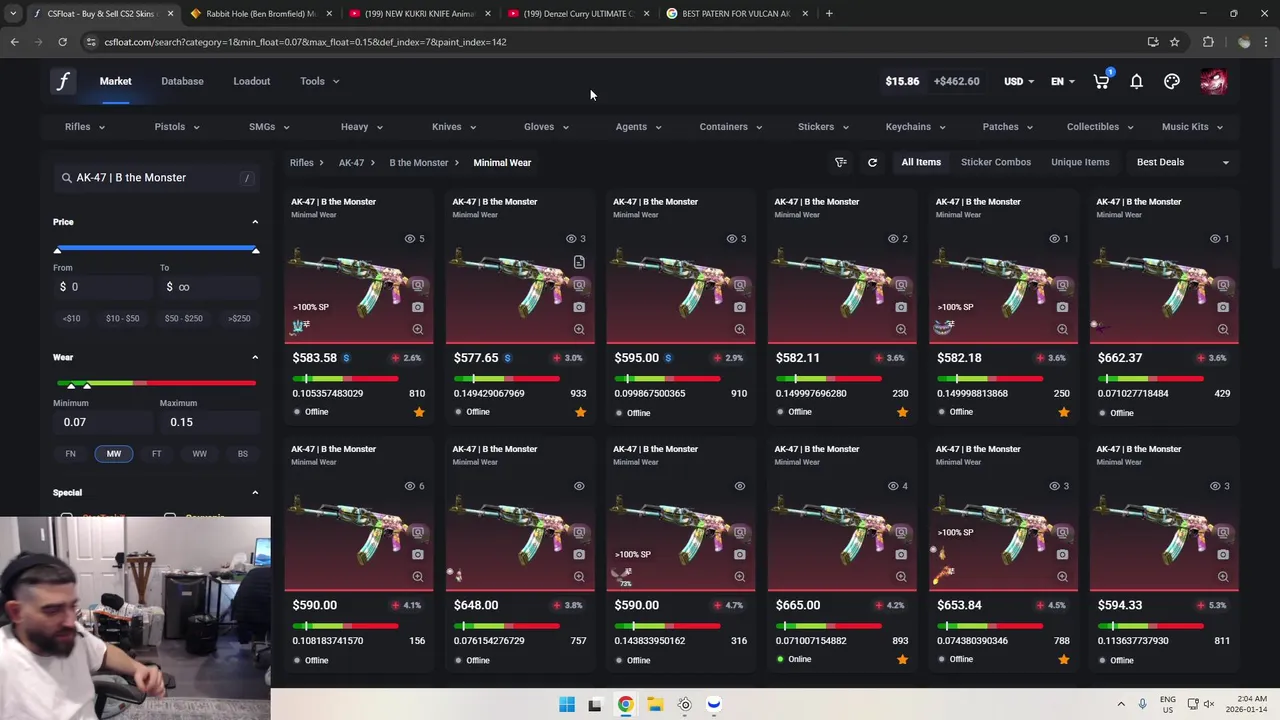
Task: Select the $50 - $250 price preset
Action: [183, 318]
